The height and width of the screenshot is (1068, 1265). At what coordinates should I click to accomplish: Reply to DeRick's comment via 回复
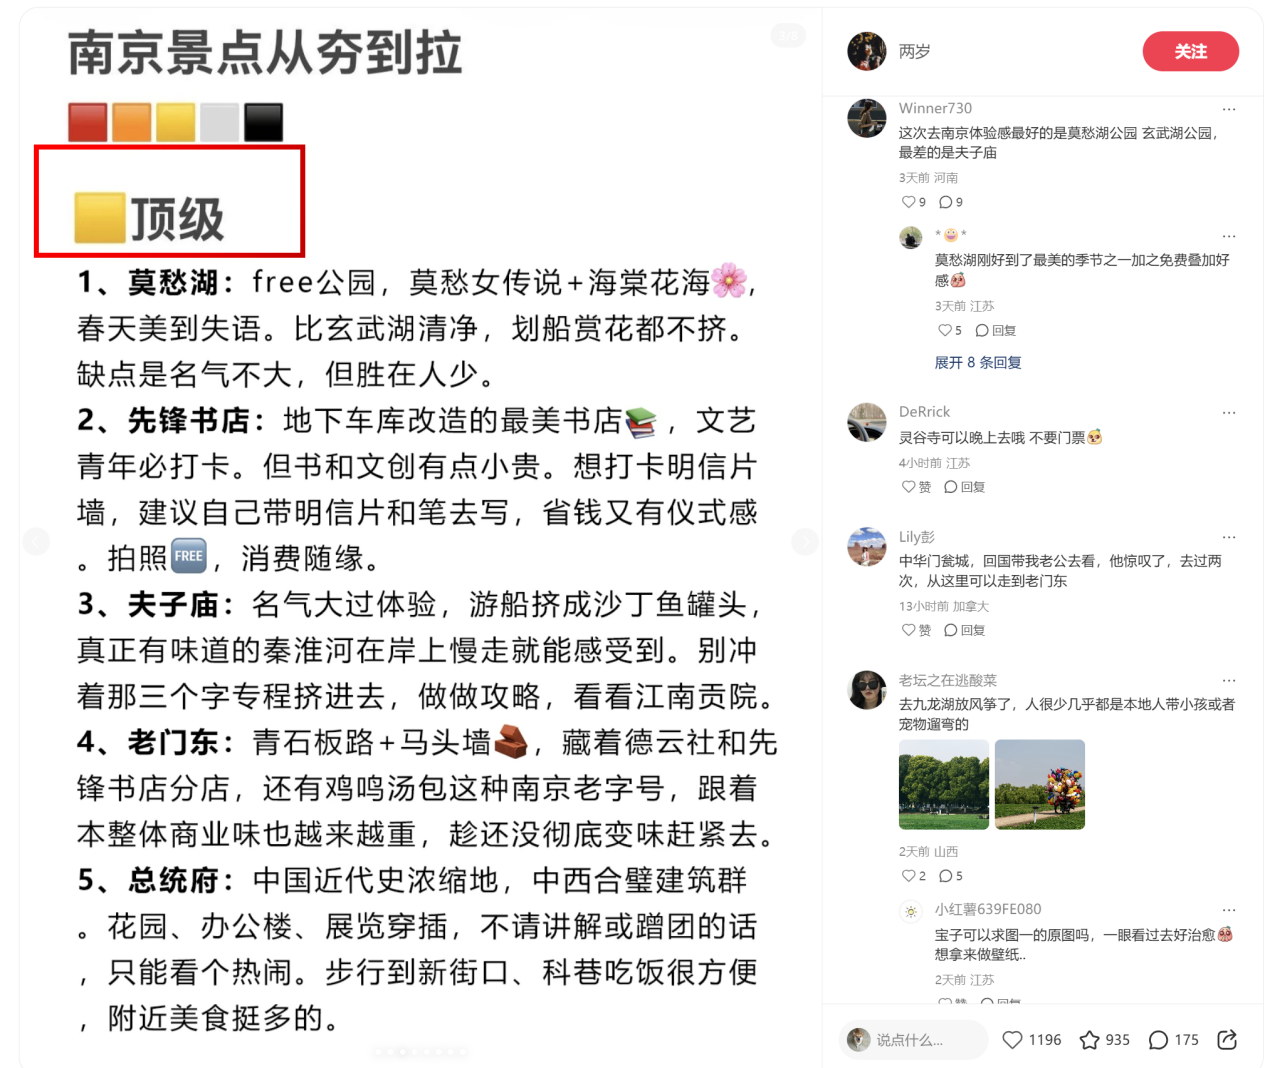pos(965,487)
